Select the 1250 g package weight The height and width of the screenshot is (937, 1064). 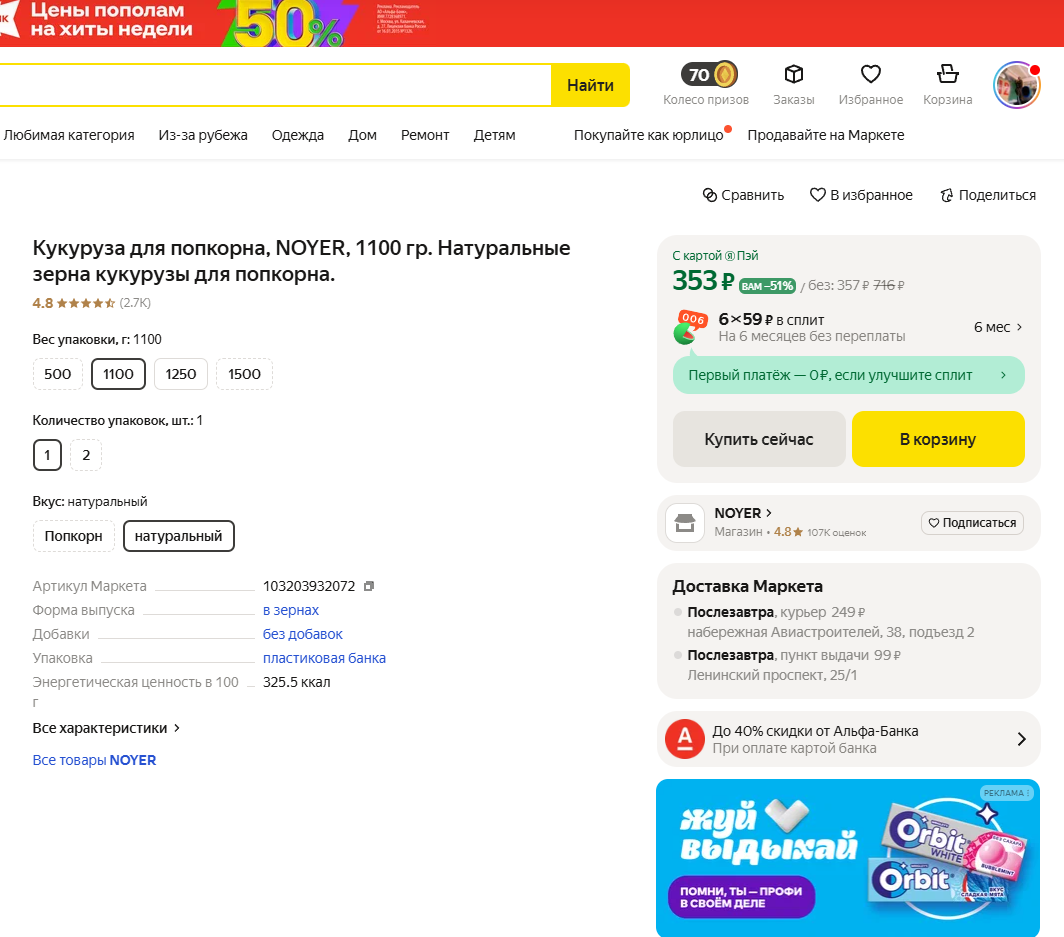pyautogui.click(x=181, y=374)
